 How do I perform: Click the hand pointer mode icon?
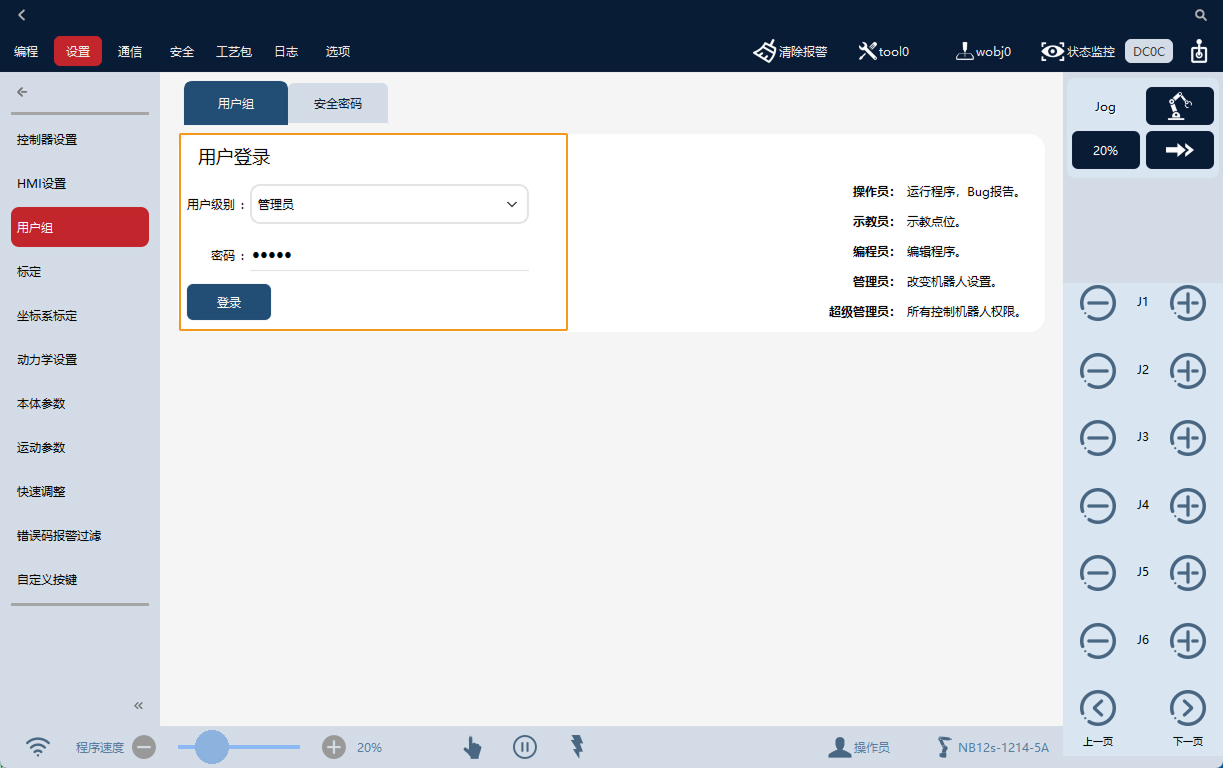[472, 747]
